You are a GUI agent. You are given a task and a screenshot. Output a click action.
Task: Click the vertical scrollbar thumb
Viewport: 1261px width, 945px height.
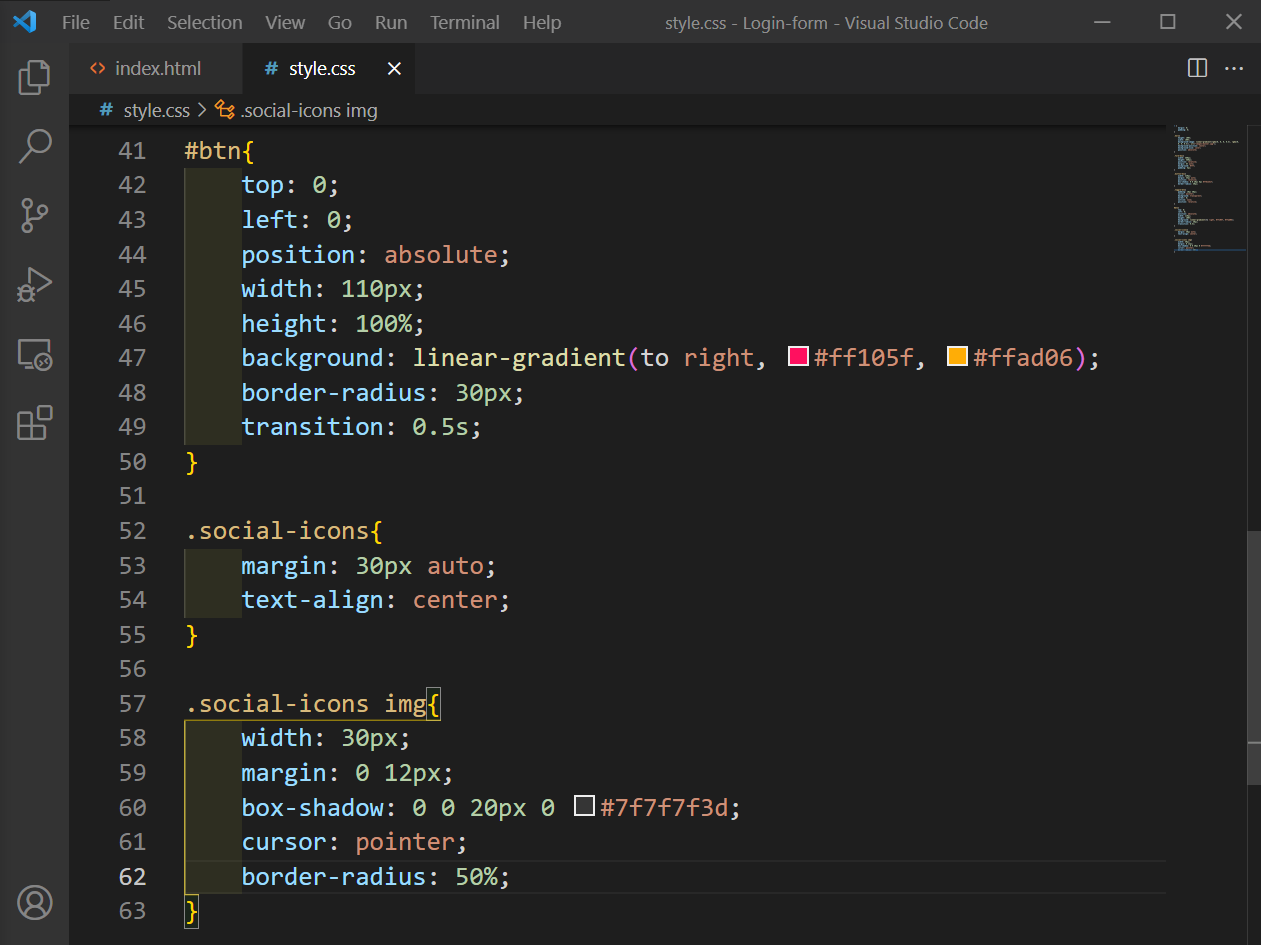(1253, 657)
